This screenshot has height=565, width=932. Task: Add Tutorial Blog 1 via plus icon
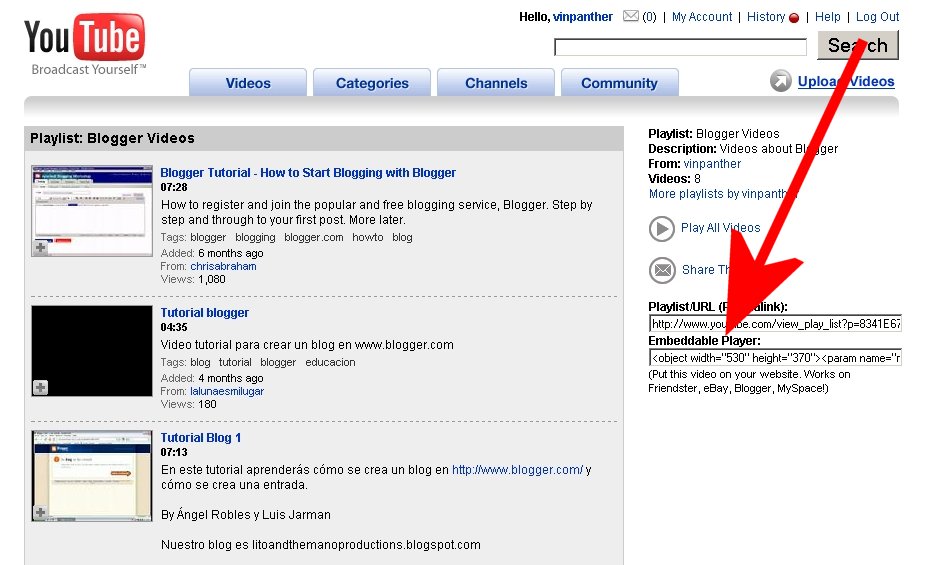pyautogui.click(x=40, y=512)
